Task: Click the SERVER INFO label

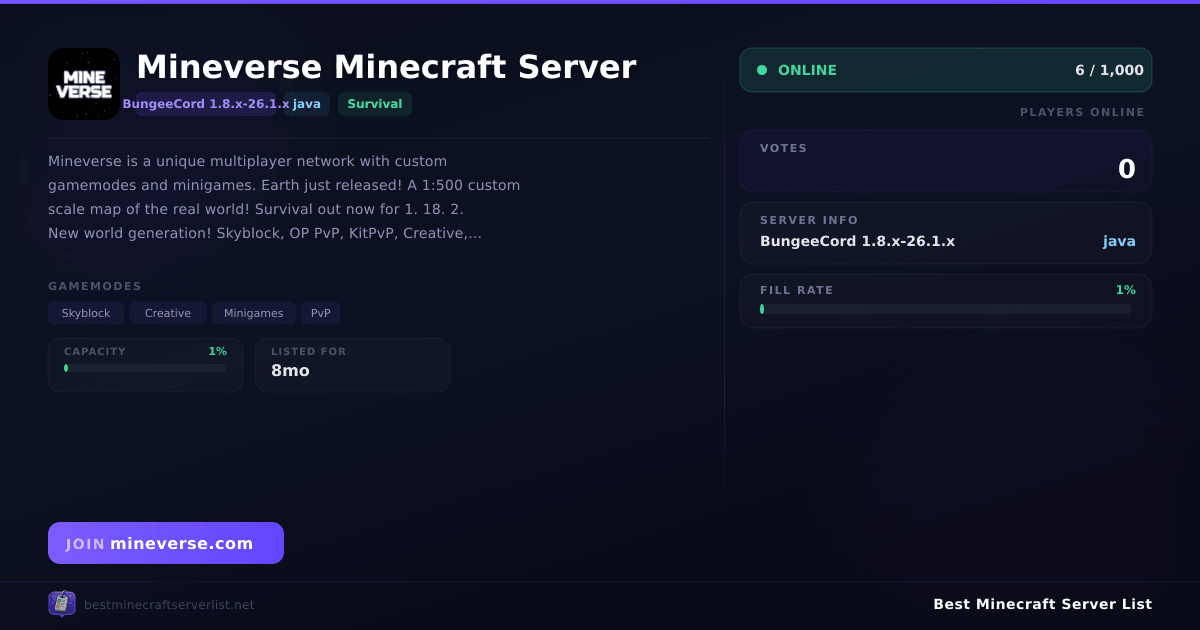Action: 809,220
